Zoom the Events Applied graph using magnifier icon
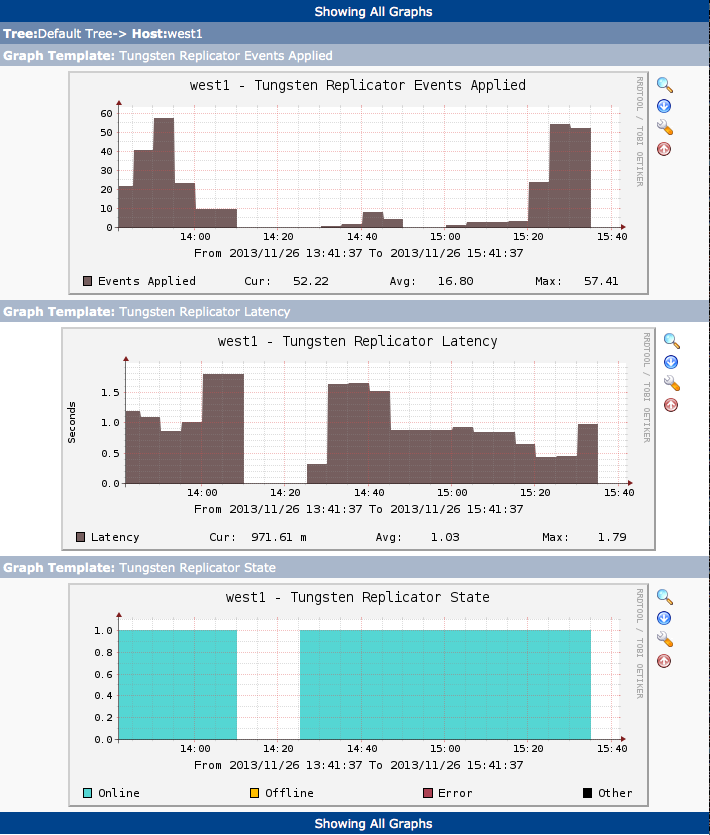 coord(664,84)
